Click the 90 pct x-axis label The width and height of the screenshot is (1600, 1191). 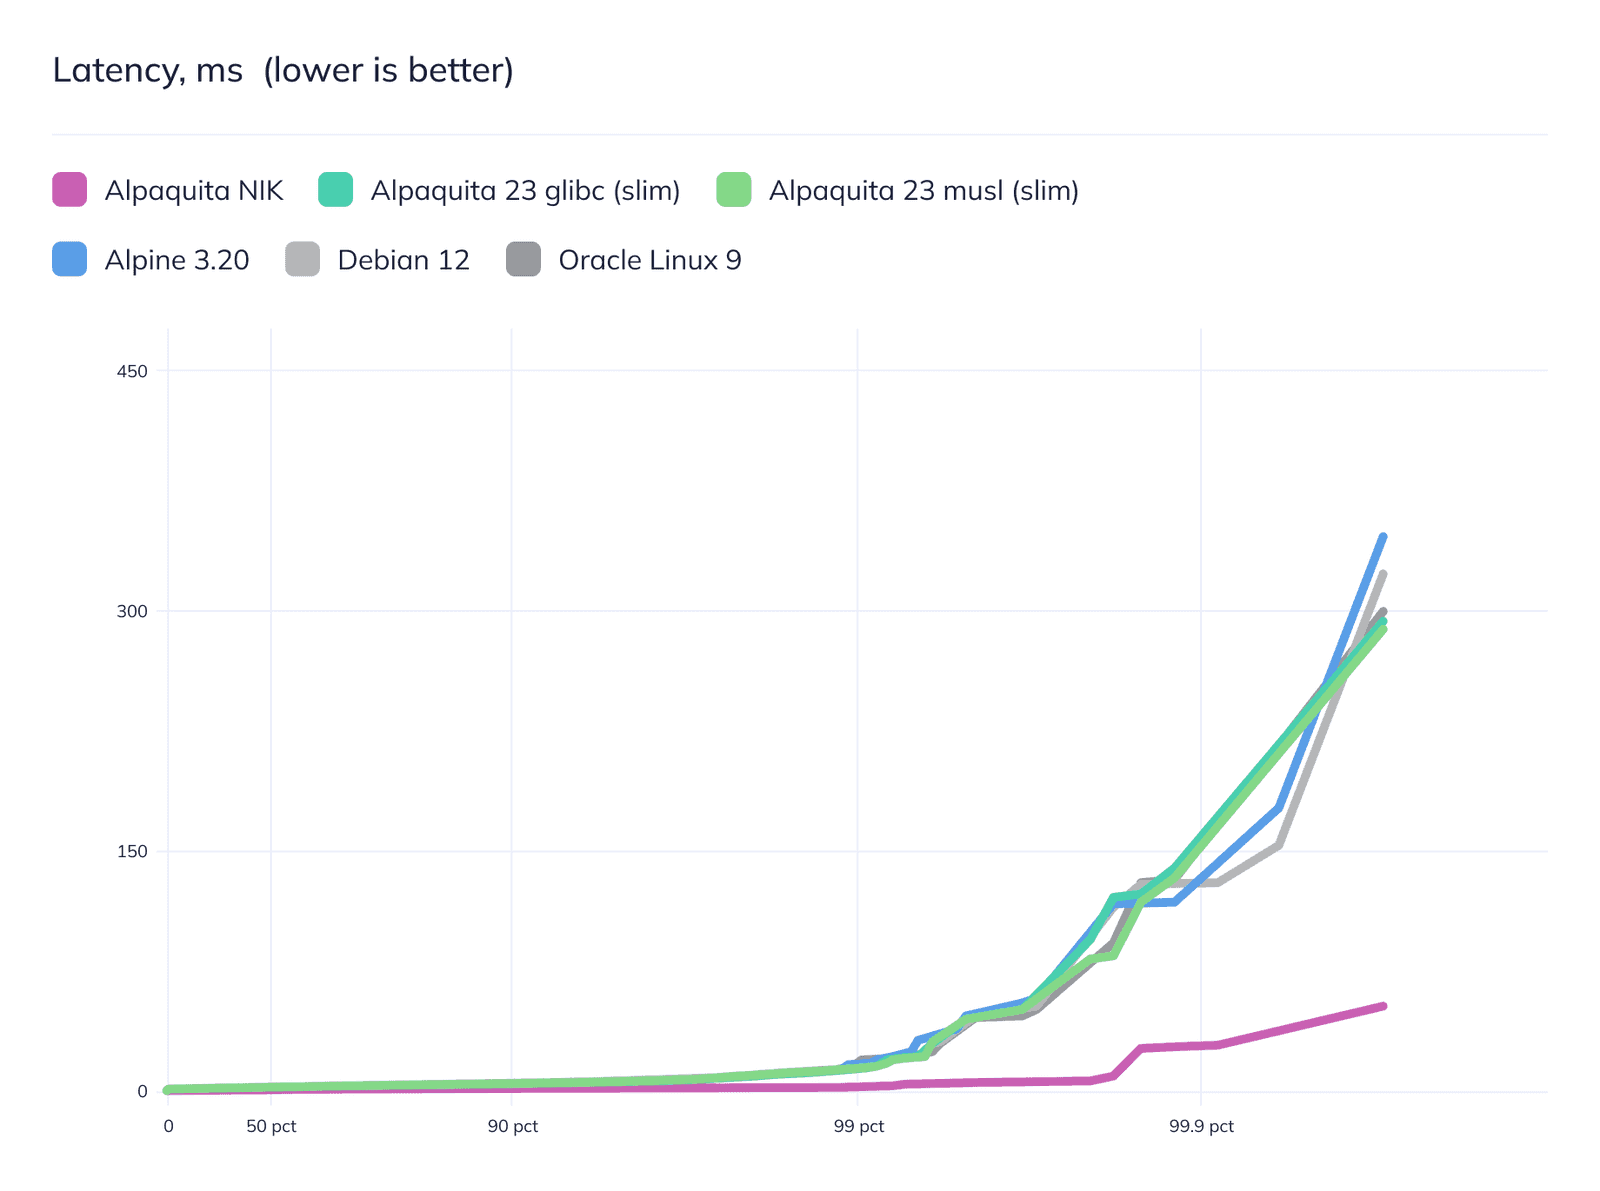coord(513,1126)
